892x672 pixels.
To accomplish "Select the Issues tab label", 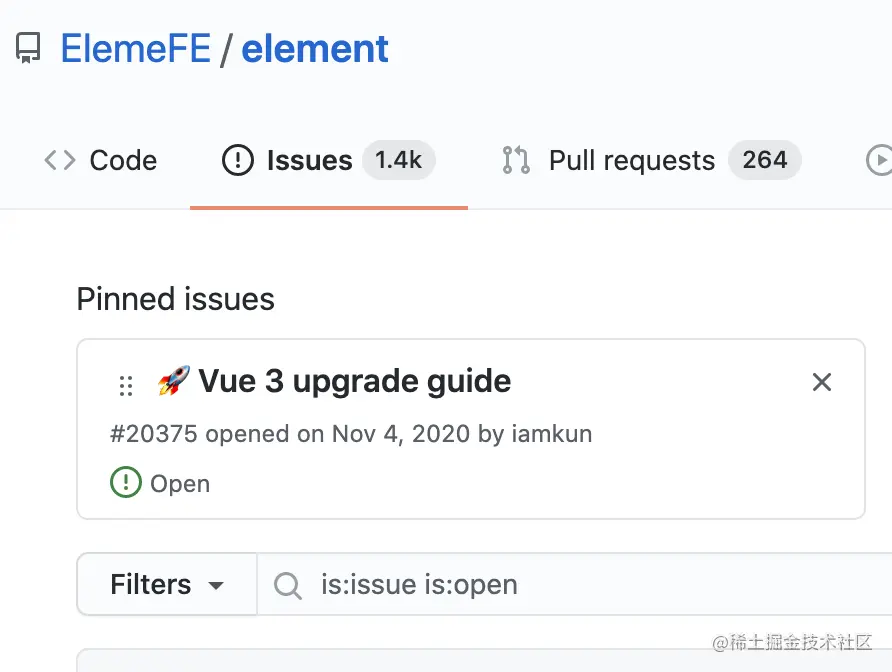I will pyautogui.click(x=309, y=160).
